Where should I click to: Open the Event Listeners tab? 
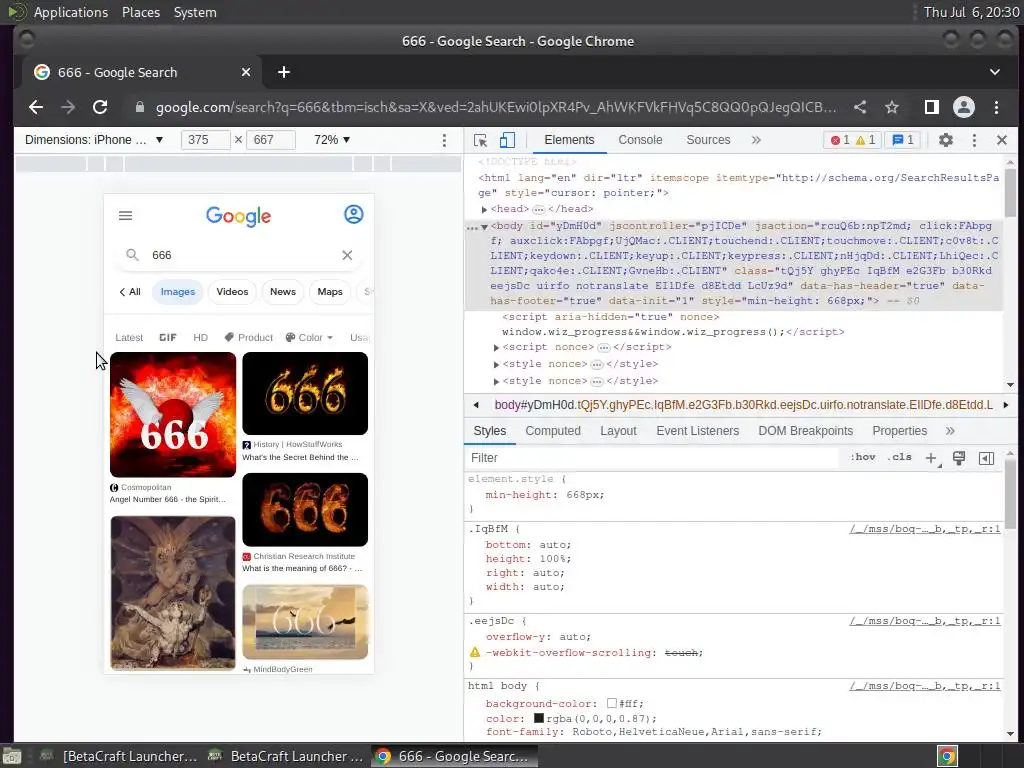click(697, 431)
